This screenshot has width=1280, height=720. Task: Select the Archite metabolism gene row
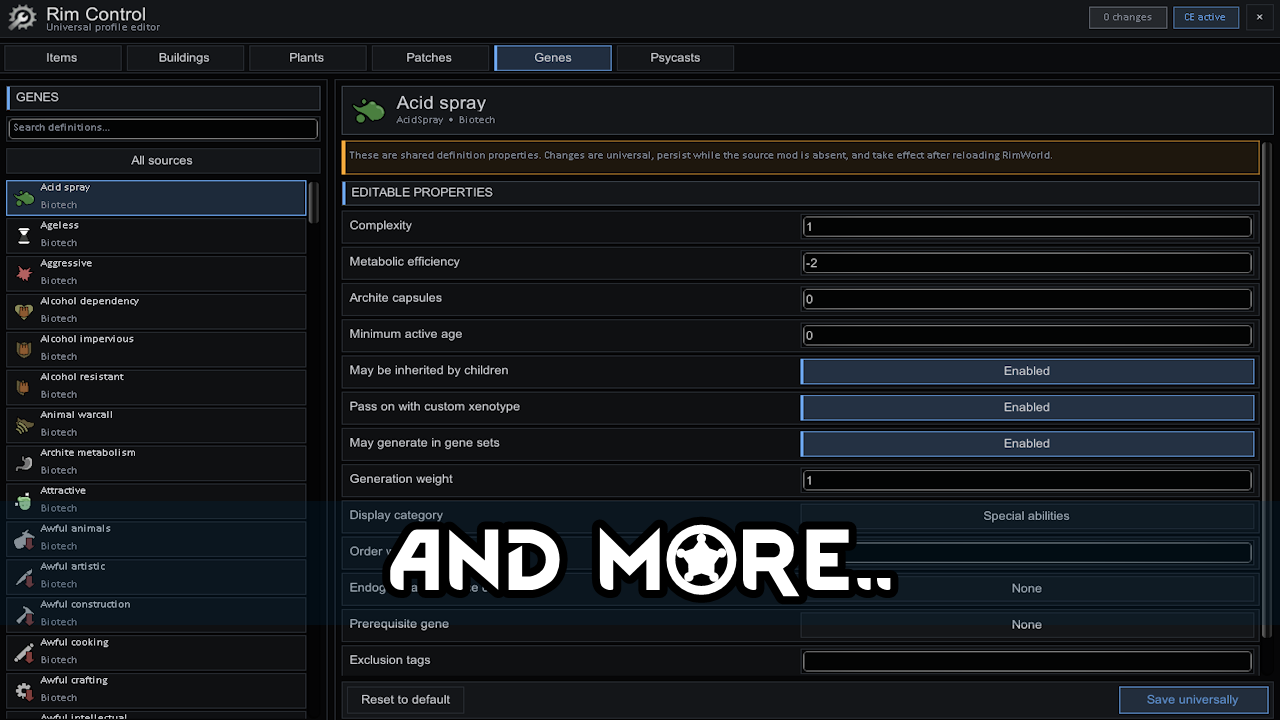point(156,463)
